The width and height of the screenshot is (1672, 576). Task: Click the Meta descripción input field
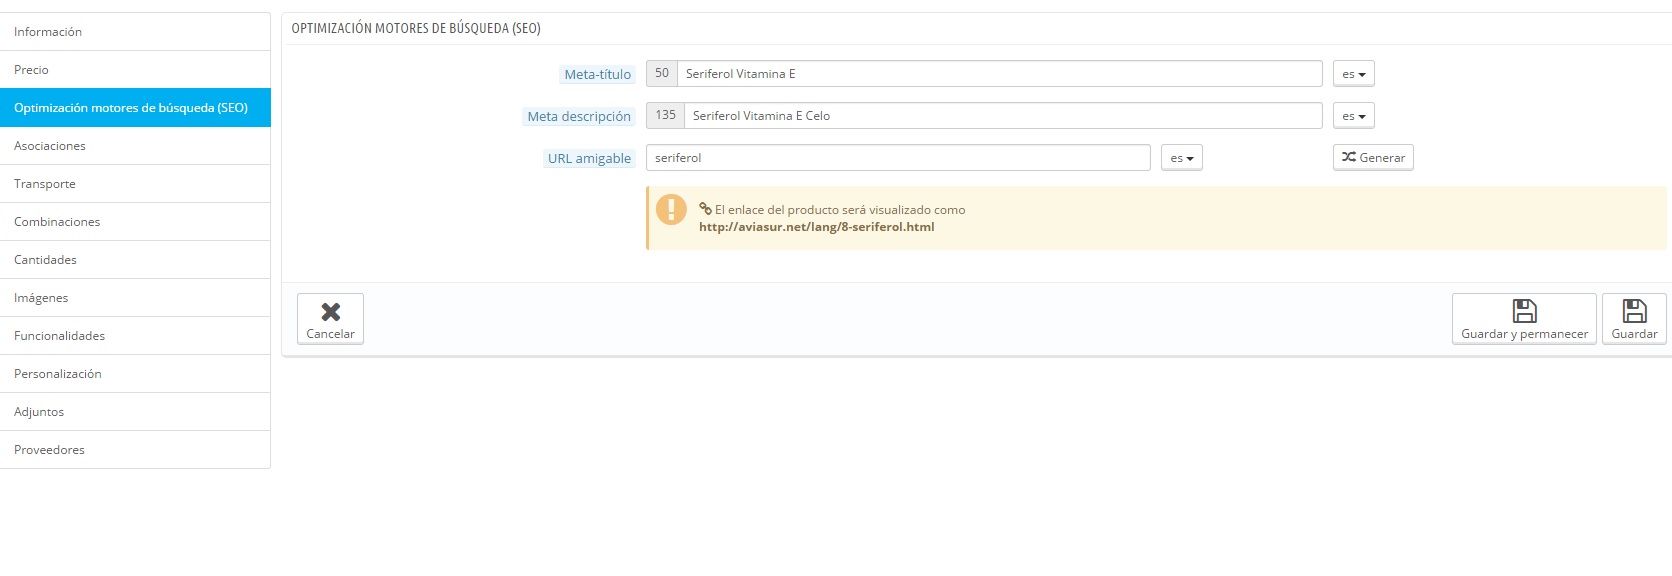click(1003, 116)
